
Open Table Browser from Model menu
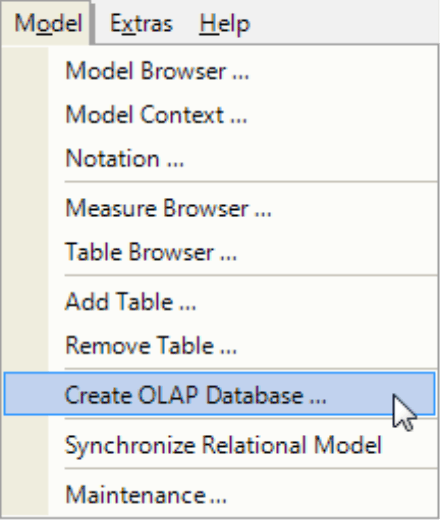(220, 252)
